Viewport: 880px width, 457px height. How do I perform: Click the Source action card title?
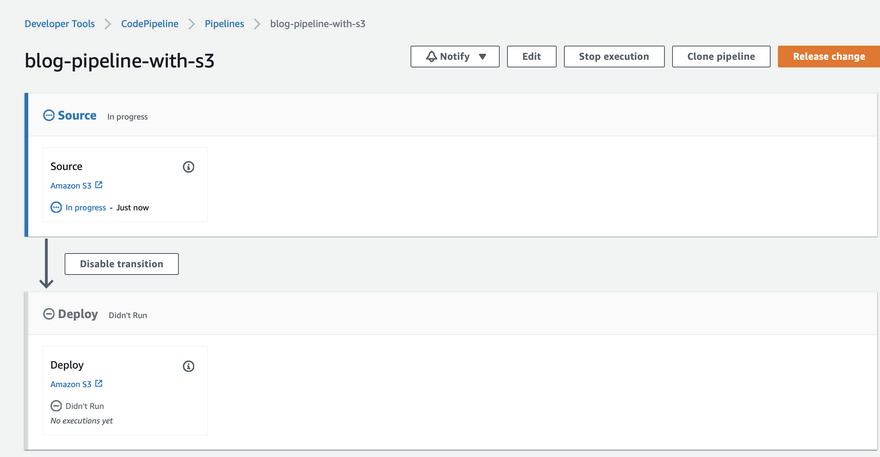[x=66, y=166]
